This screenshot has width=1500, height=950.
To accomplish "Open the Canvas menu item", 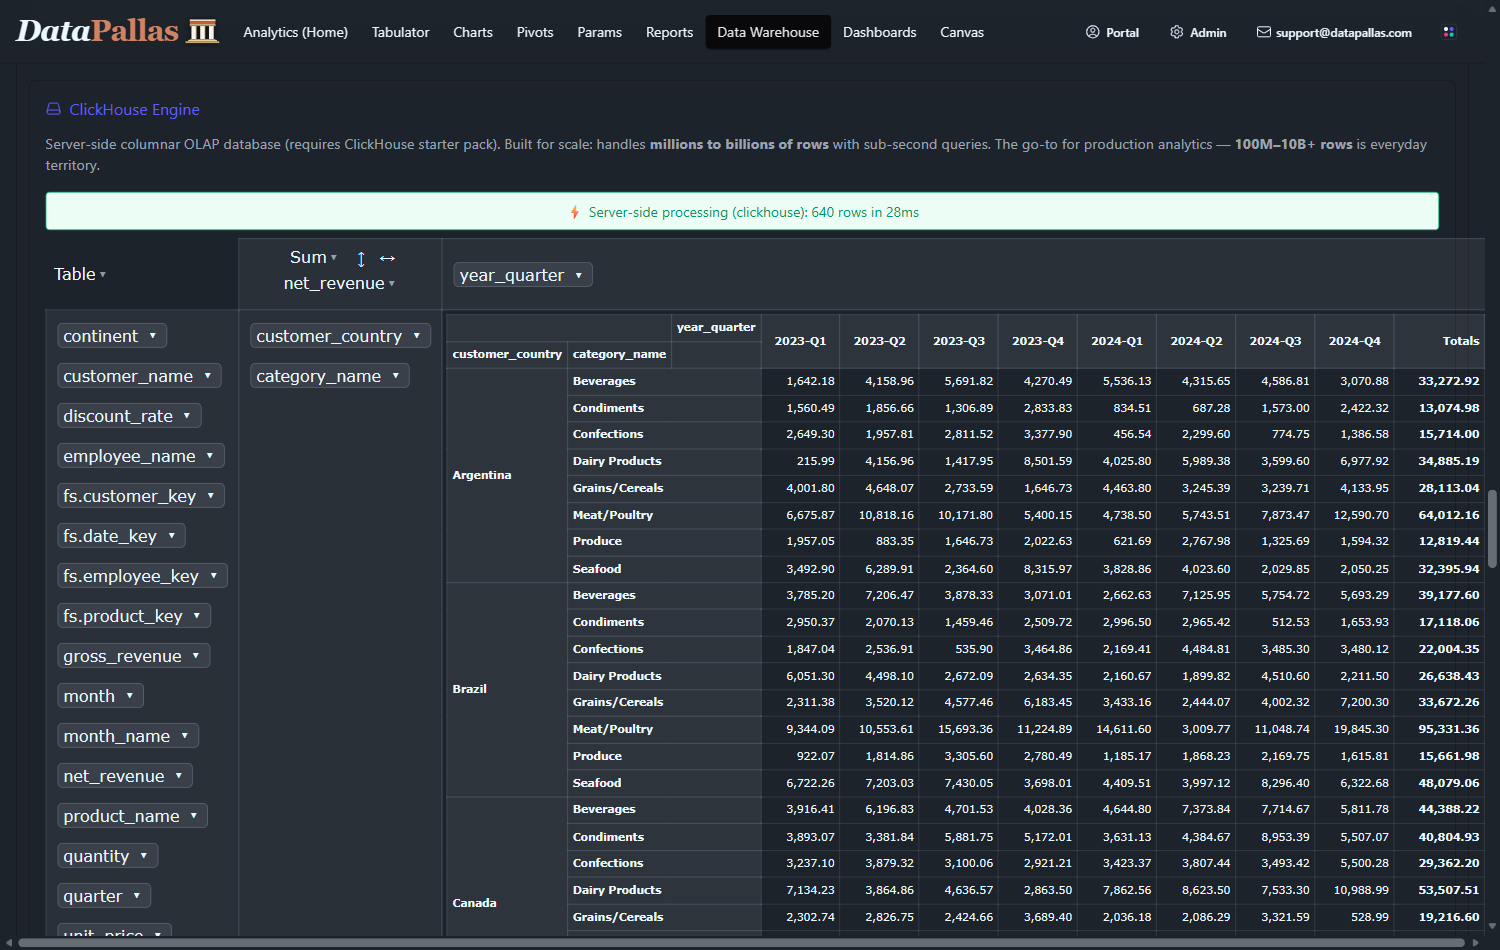I will click(x=962, y=32).
